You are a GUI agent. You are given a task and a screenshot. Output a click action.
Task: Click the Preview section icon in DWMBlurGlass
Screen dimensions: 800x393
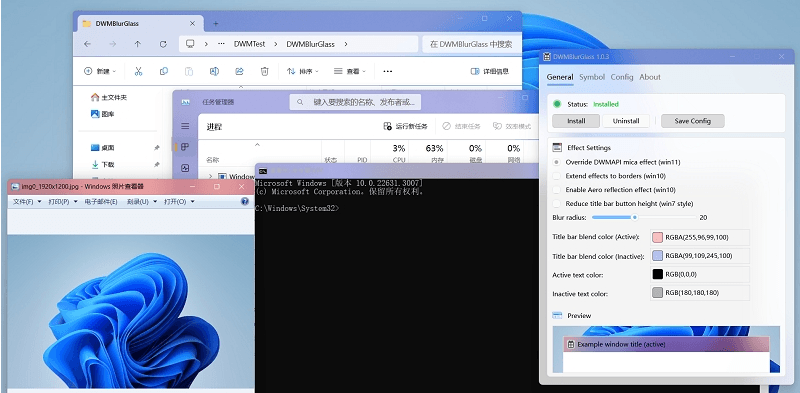click(557, 315)
